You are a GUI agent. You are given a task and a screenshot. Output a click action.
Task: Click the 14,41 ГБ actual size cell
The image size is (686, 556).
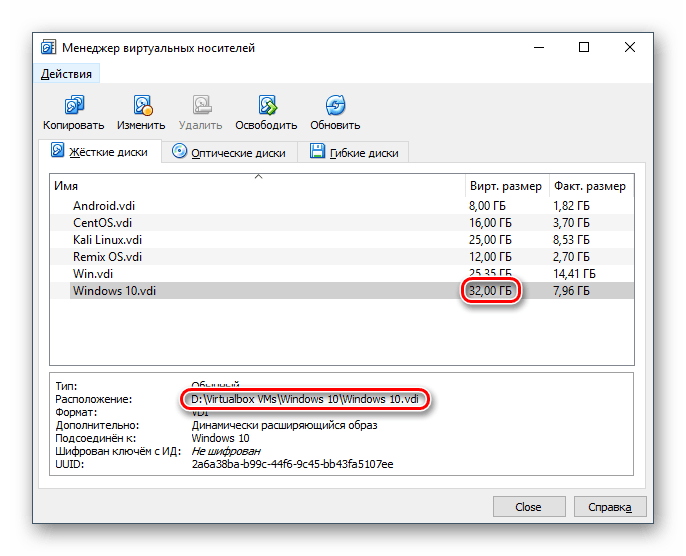point(574,274)
